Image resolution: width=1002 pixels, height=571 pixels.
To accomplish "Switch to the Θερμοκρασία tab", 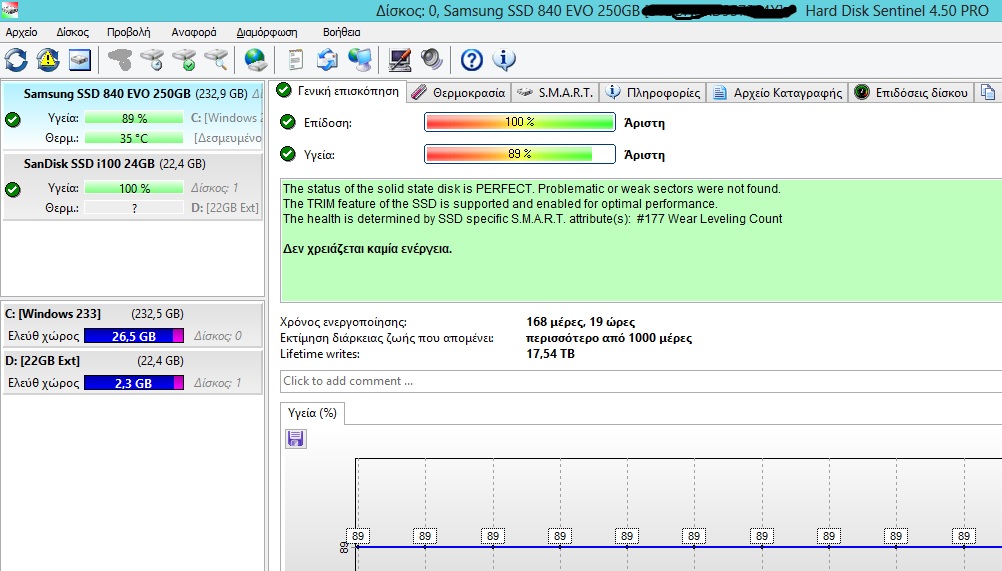I will (x=459, y=93).
